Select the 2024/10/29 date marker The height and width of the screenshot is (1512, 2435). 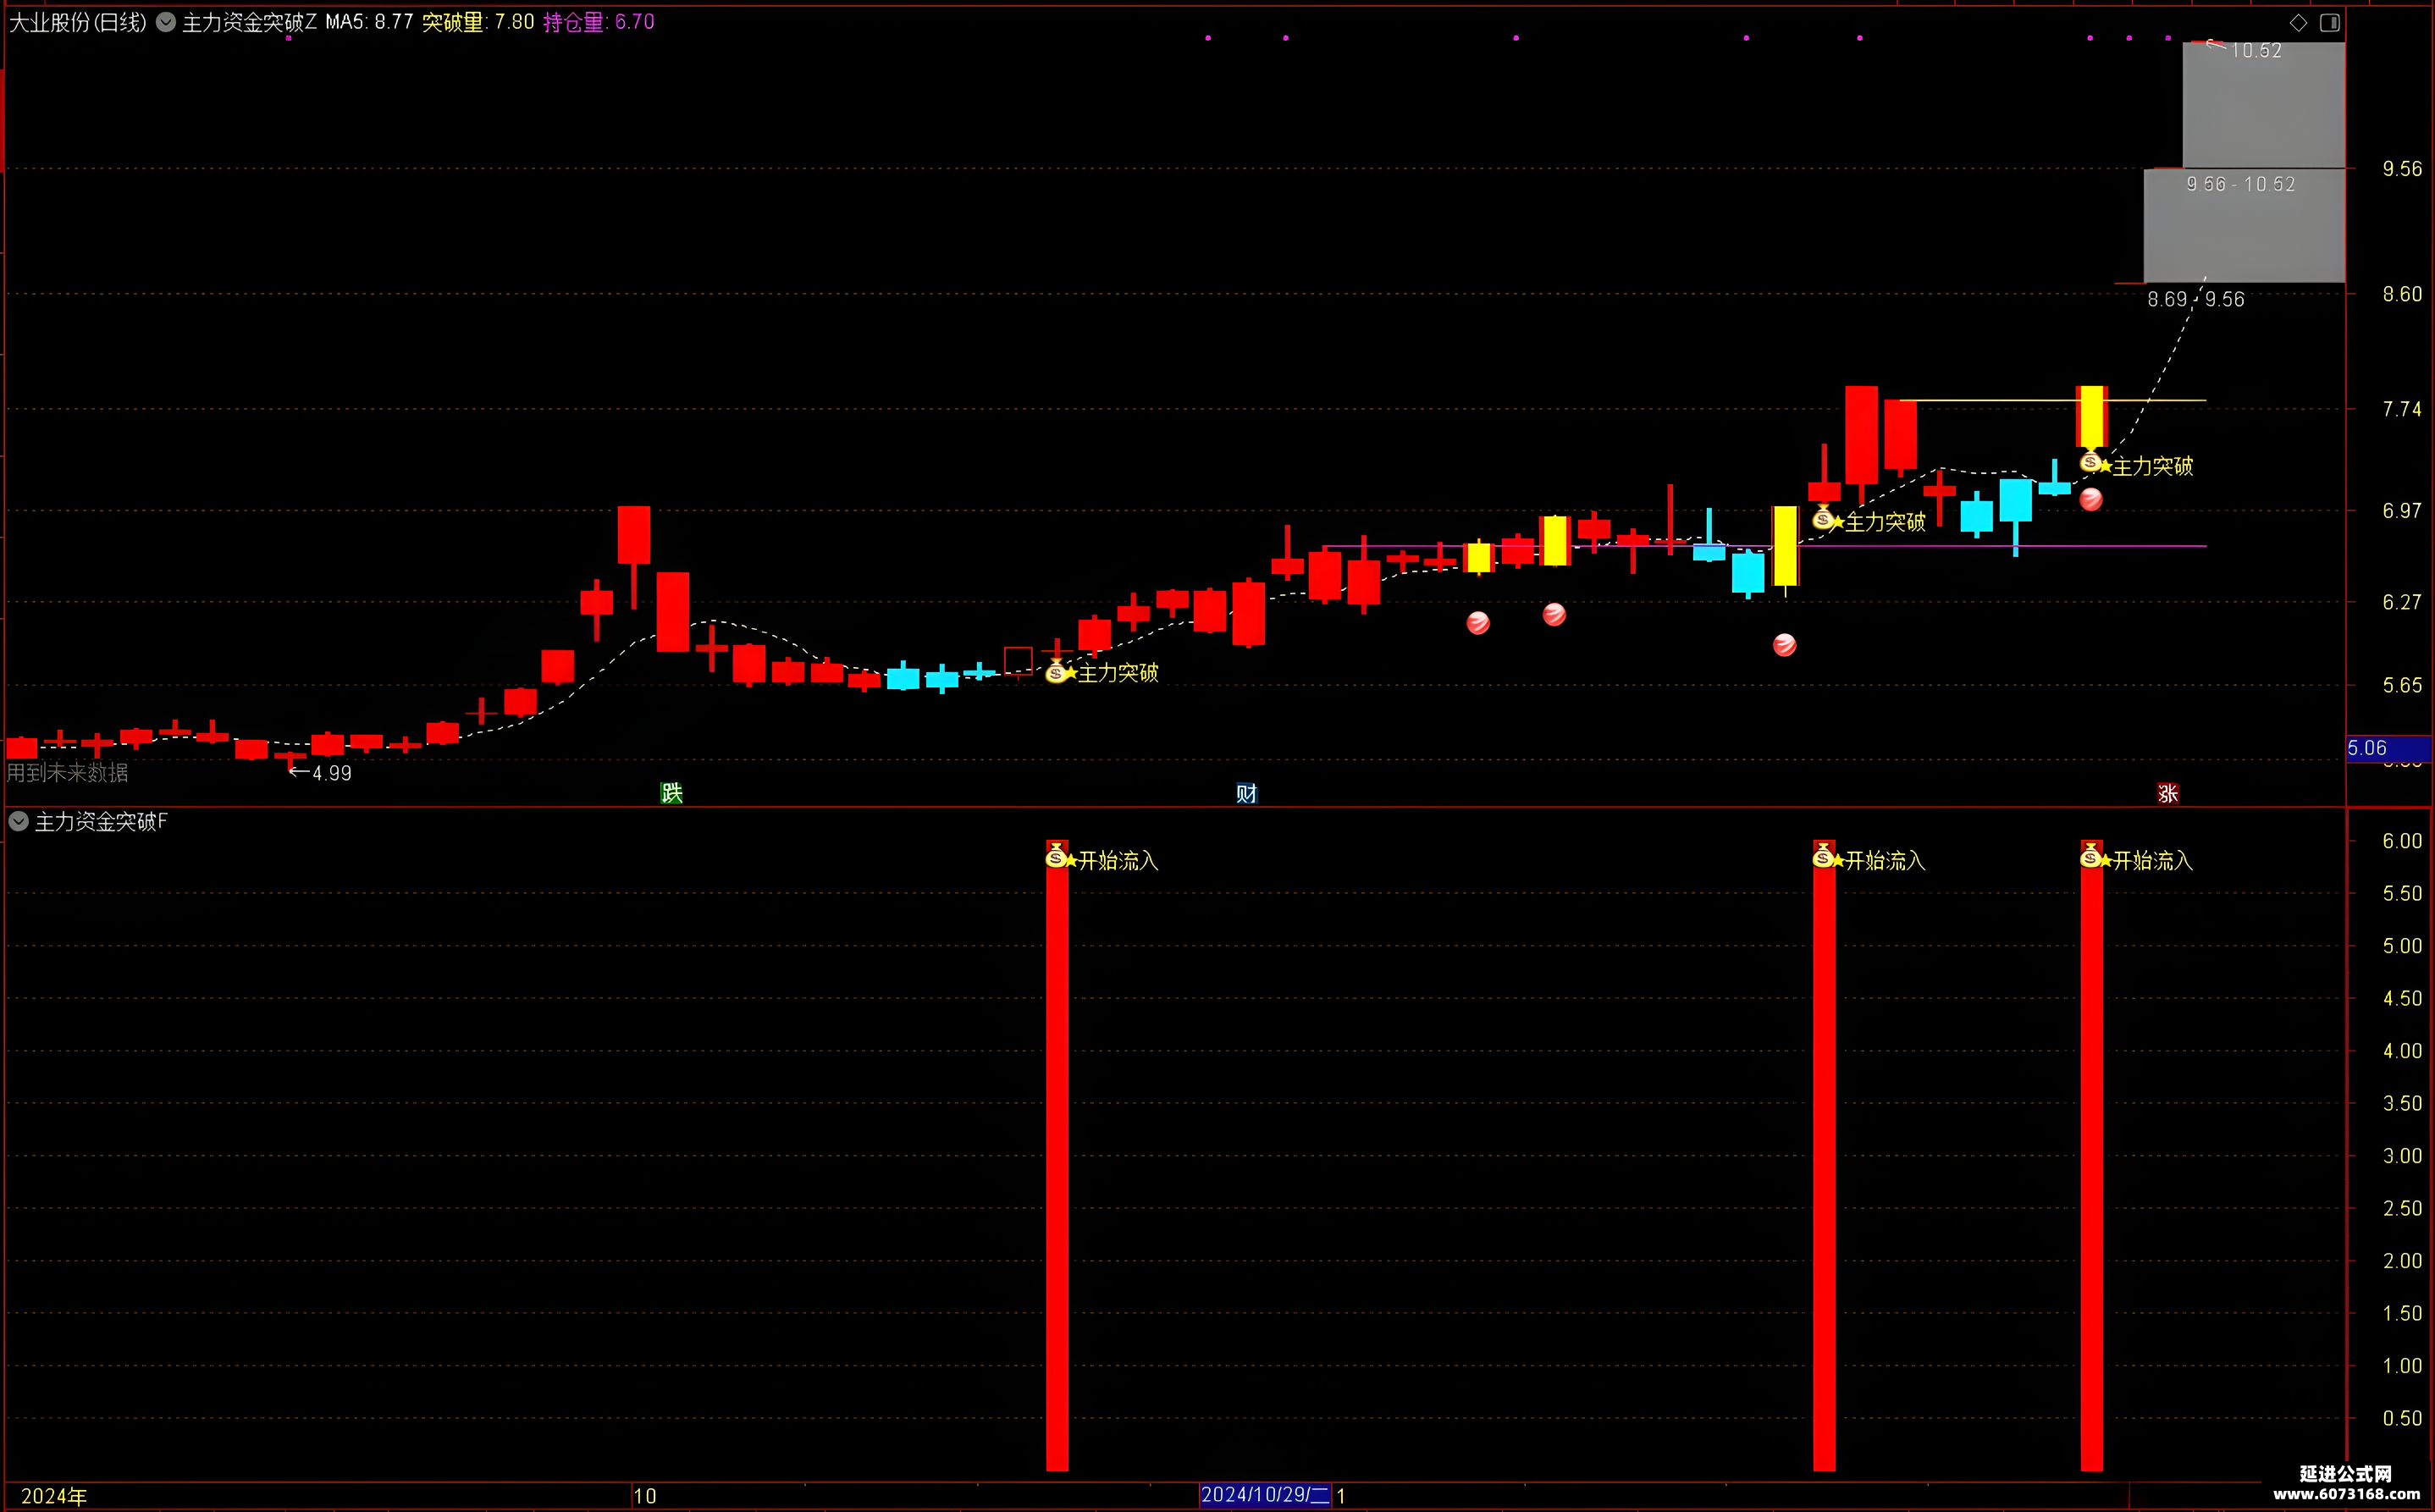tap(1265, 1495)
